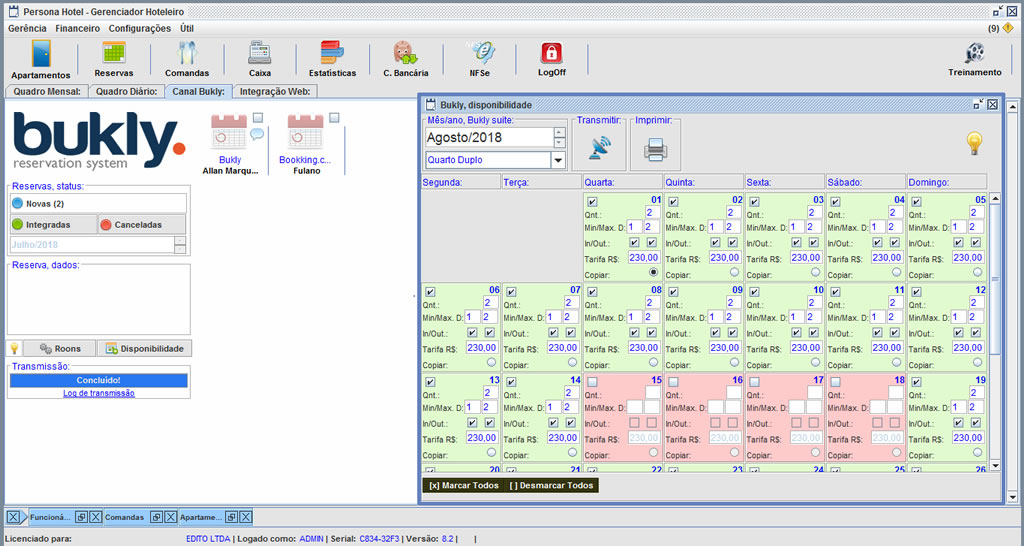Click the lightbulb tip in Bukly disponibilidade

974,142
